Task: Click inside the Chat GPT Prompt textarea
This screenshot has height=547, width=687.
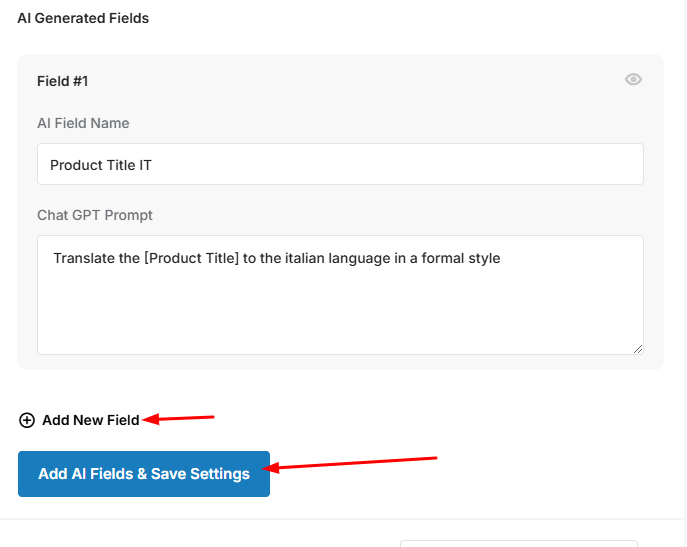Action: 340,295
